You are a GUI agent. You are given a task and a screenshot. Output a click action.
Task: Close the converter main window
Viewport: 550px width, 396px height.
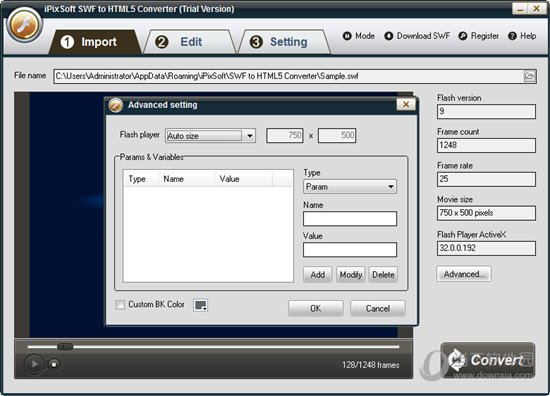(x=536, y=9)
